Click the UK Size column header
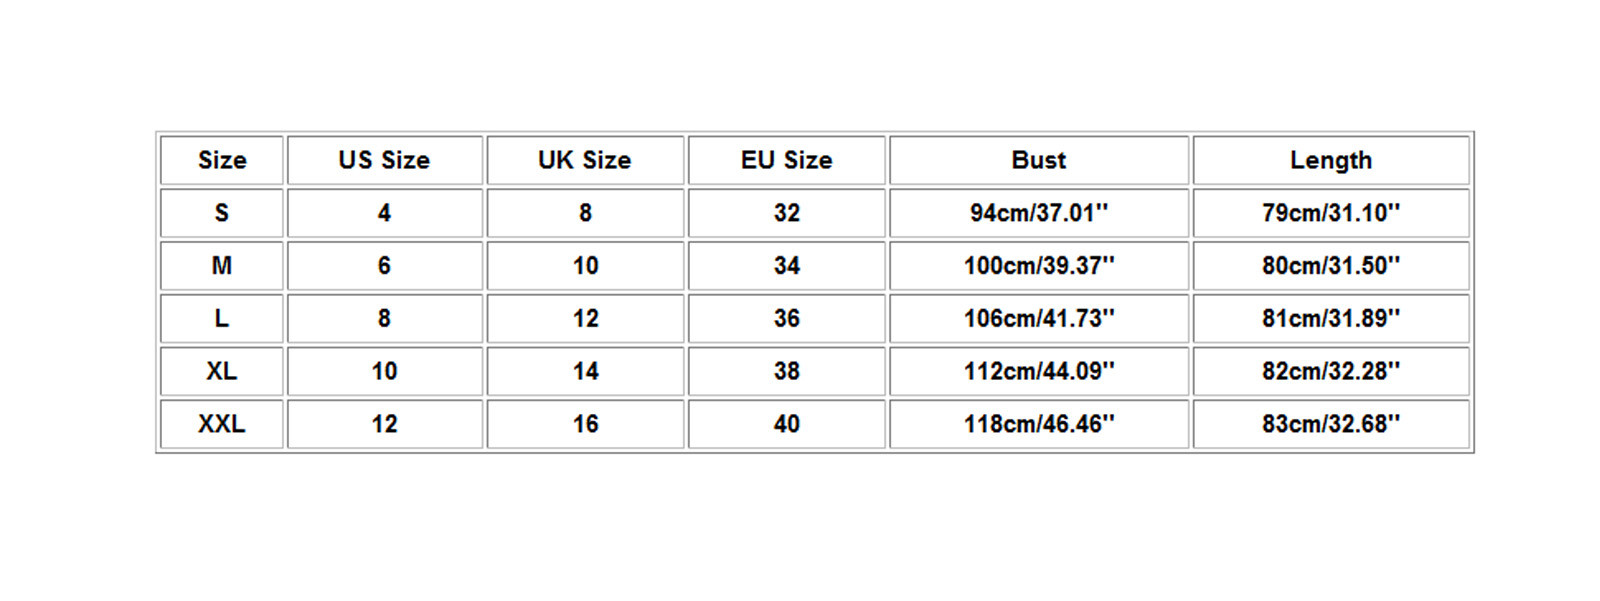This screenshot has width=1600, height=601. (x=585, y=160)
